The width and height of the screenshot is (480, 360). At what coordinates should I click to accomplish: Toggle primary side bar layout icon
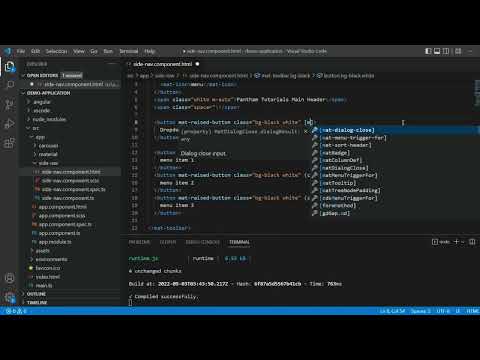tap(428, 51)
